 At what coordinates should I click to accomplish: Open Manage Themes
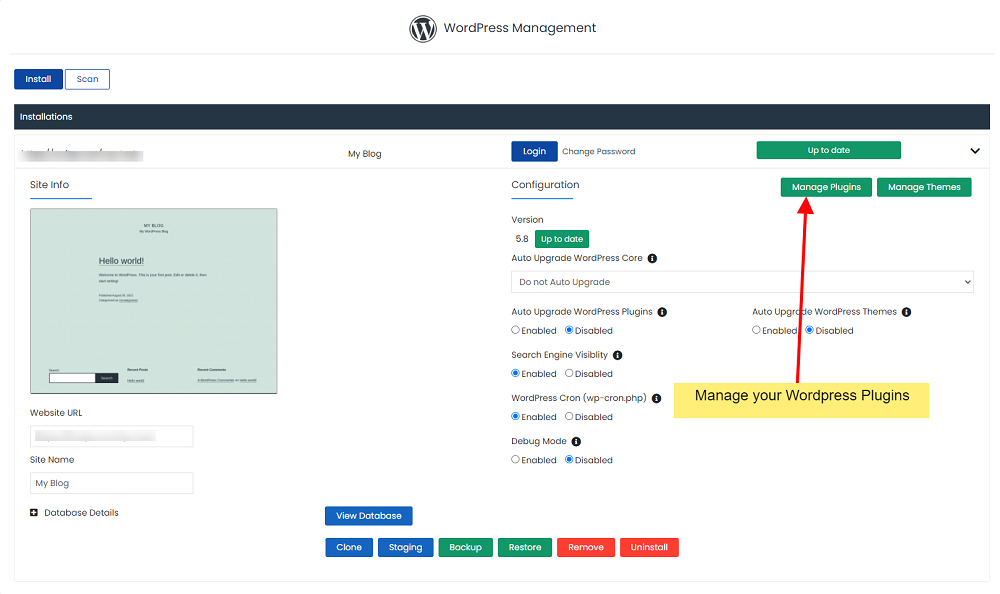tap(924, 187)
